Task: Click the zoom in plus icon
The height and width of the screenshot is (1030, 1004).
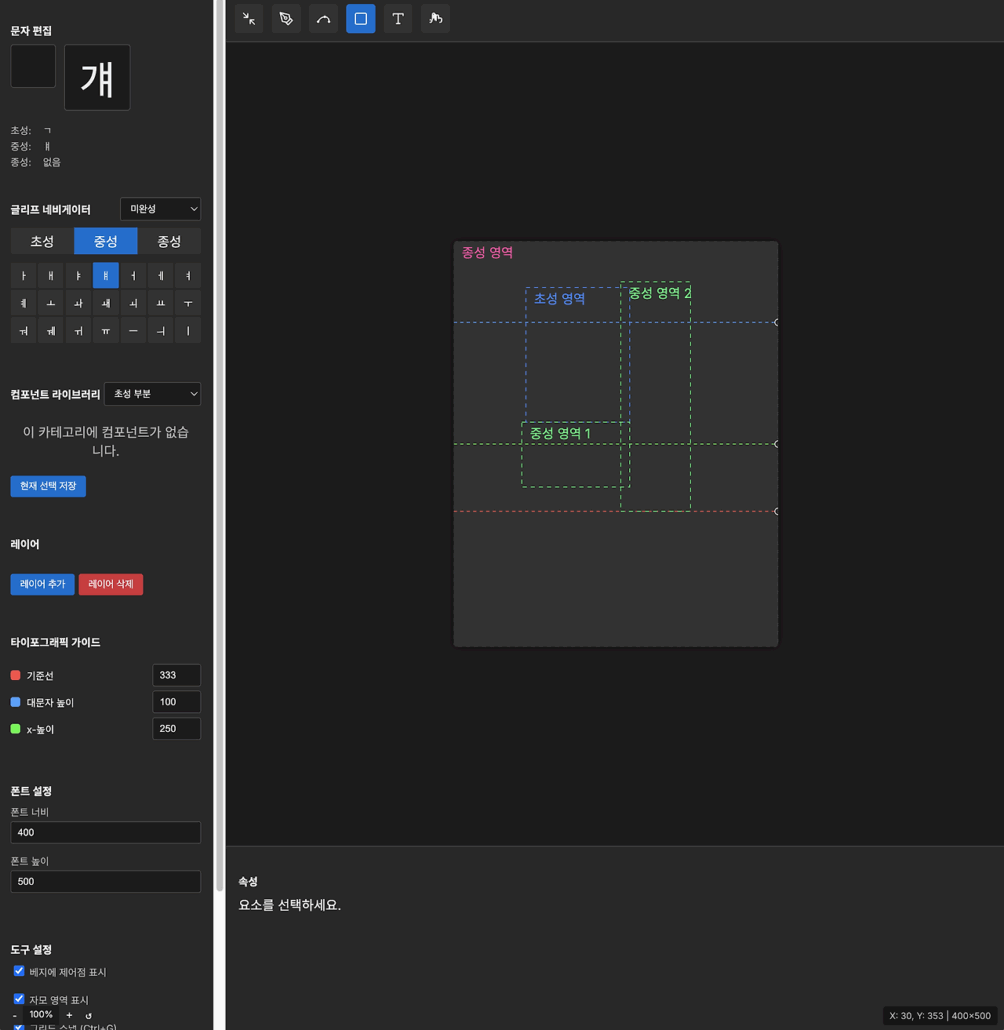Action: pyautogui.click(x=69, y=1015)
